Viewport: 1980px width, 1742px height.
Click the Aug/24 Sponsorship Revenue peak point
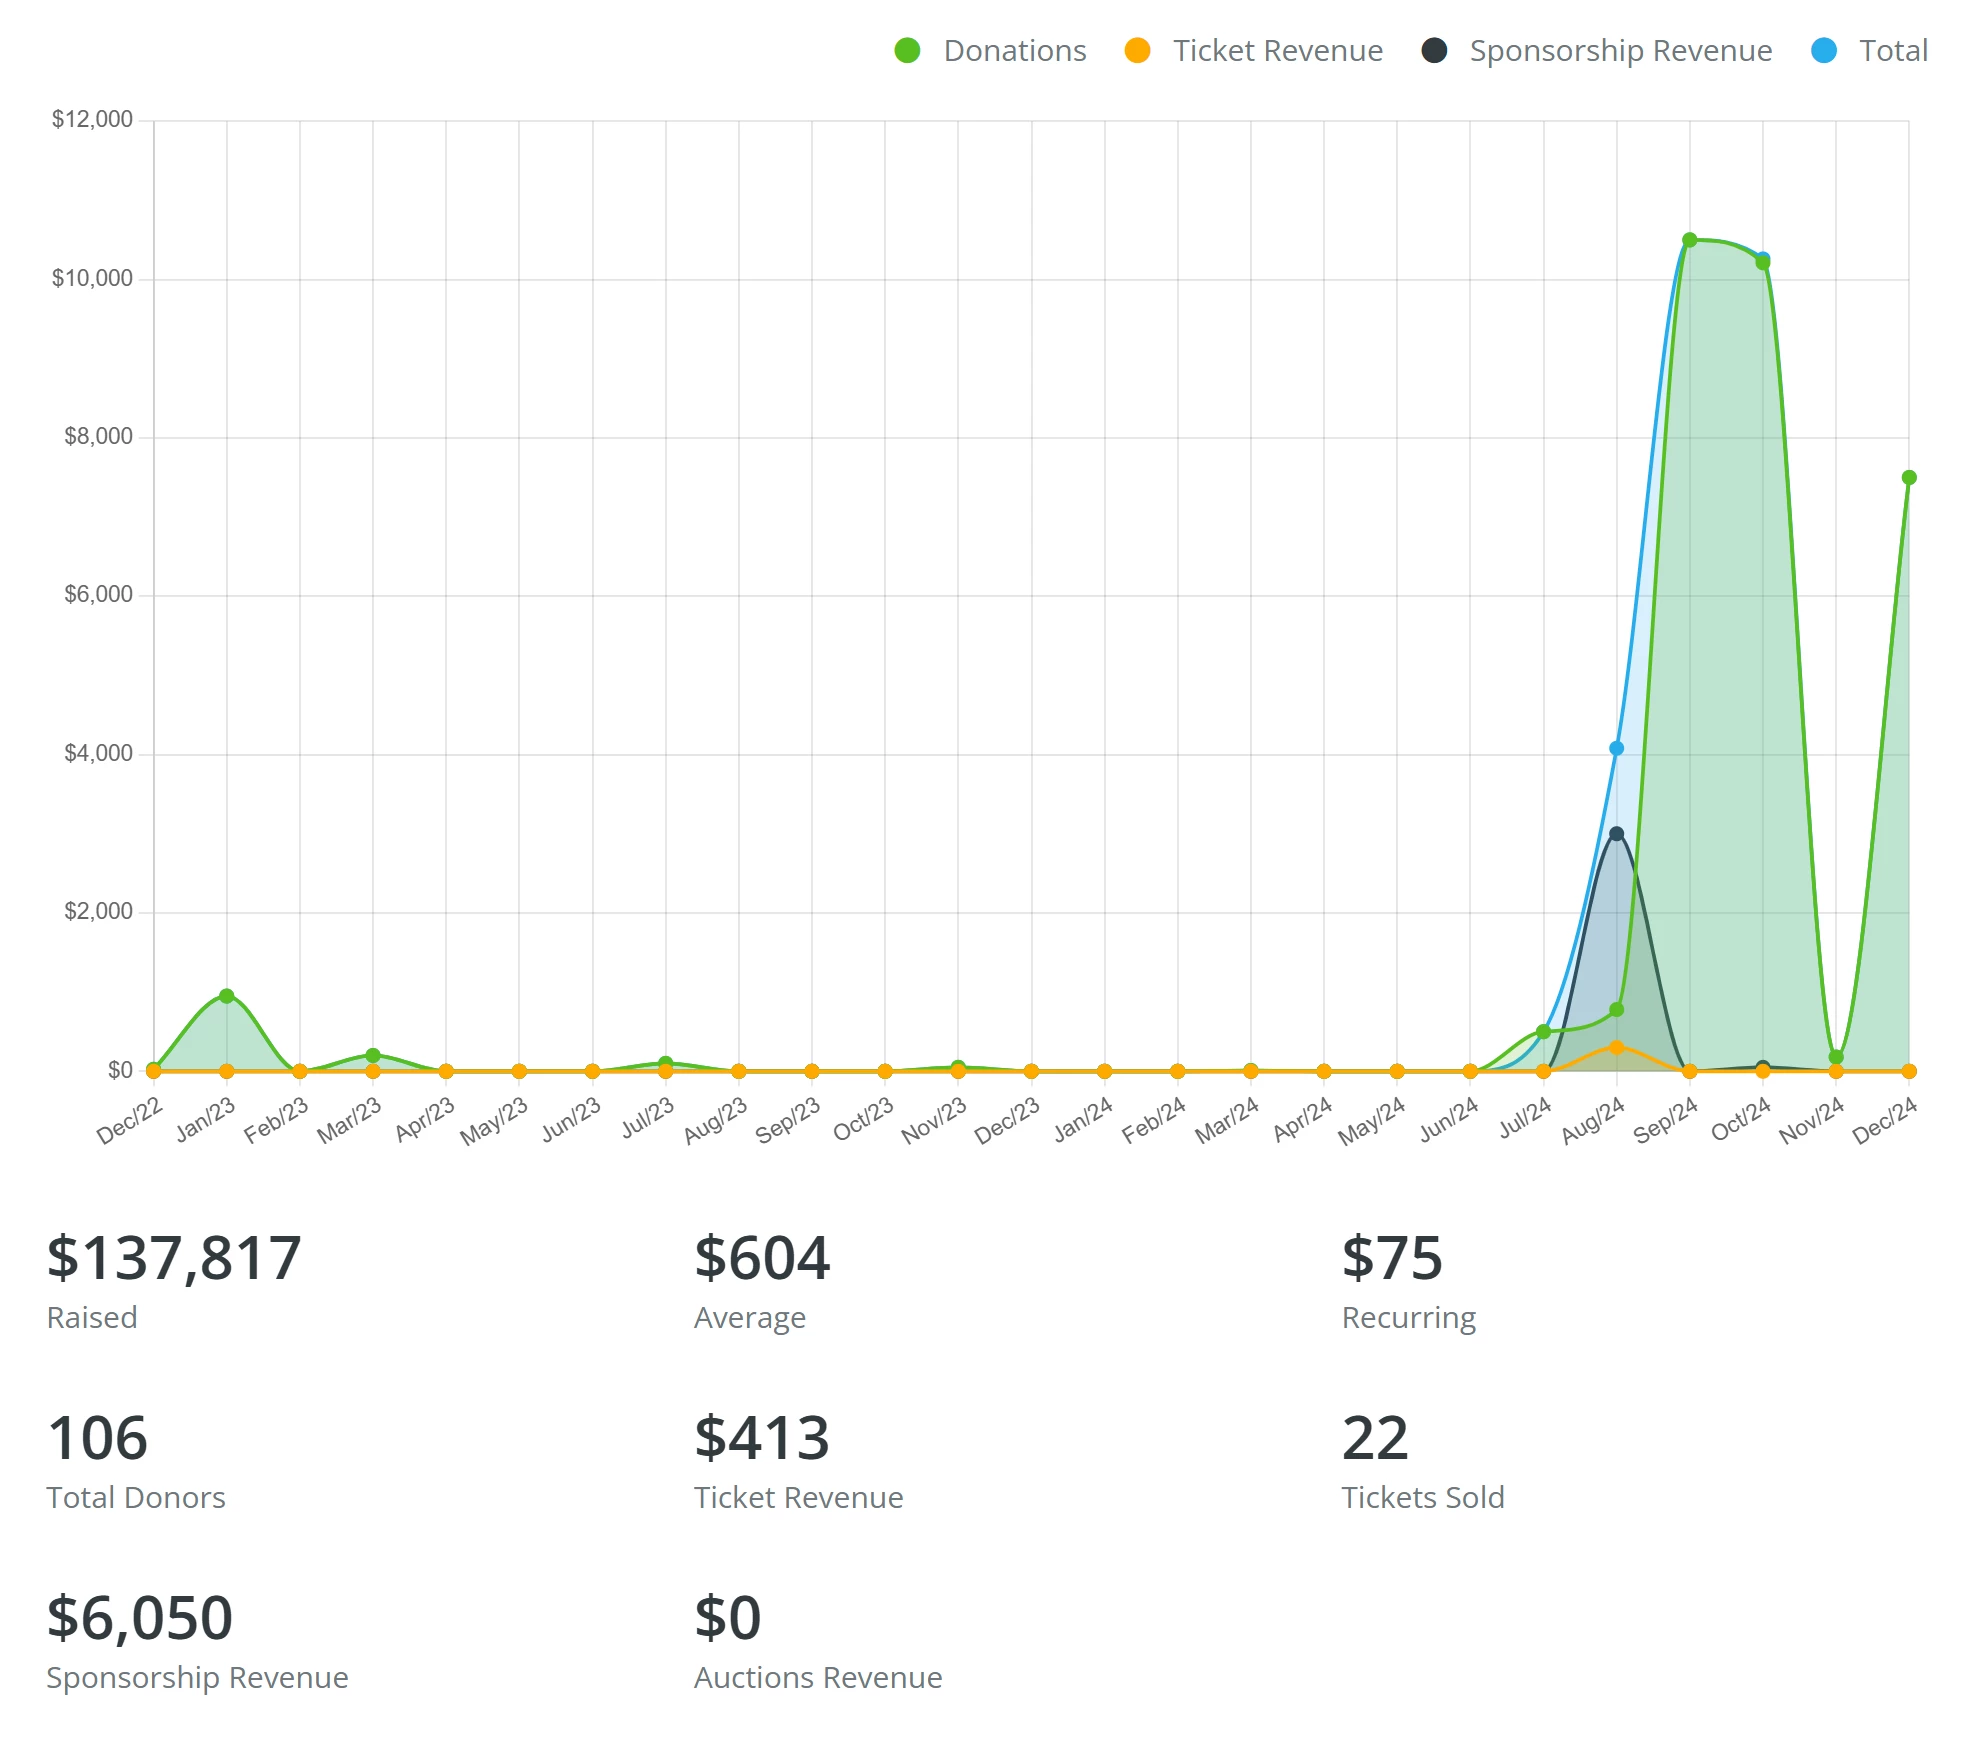point(1617,834)
